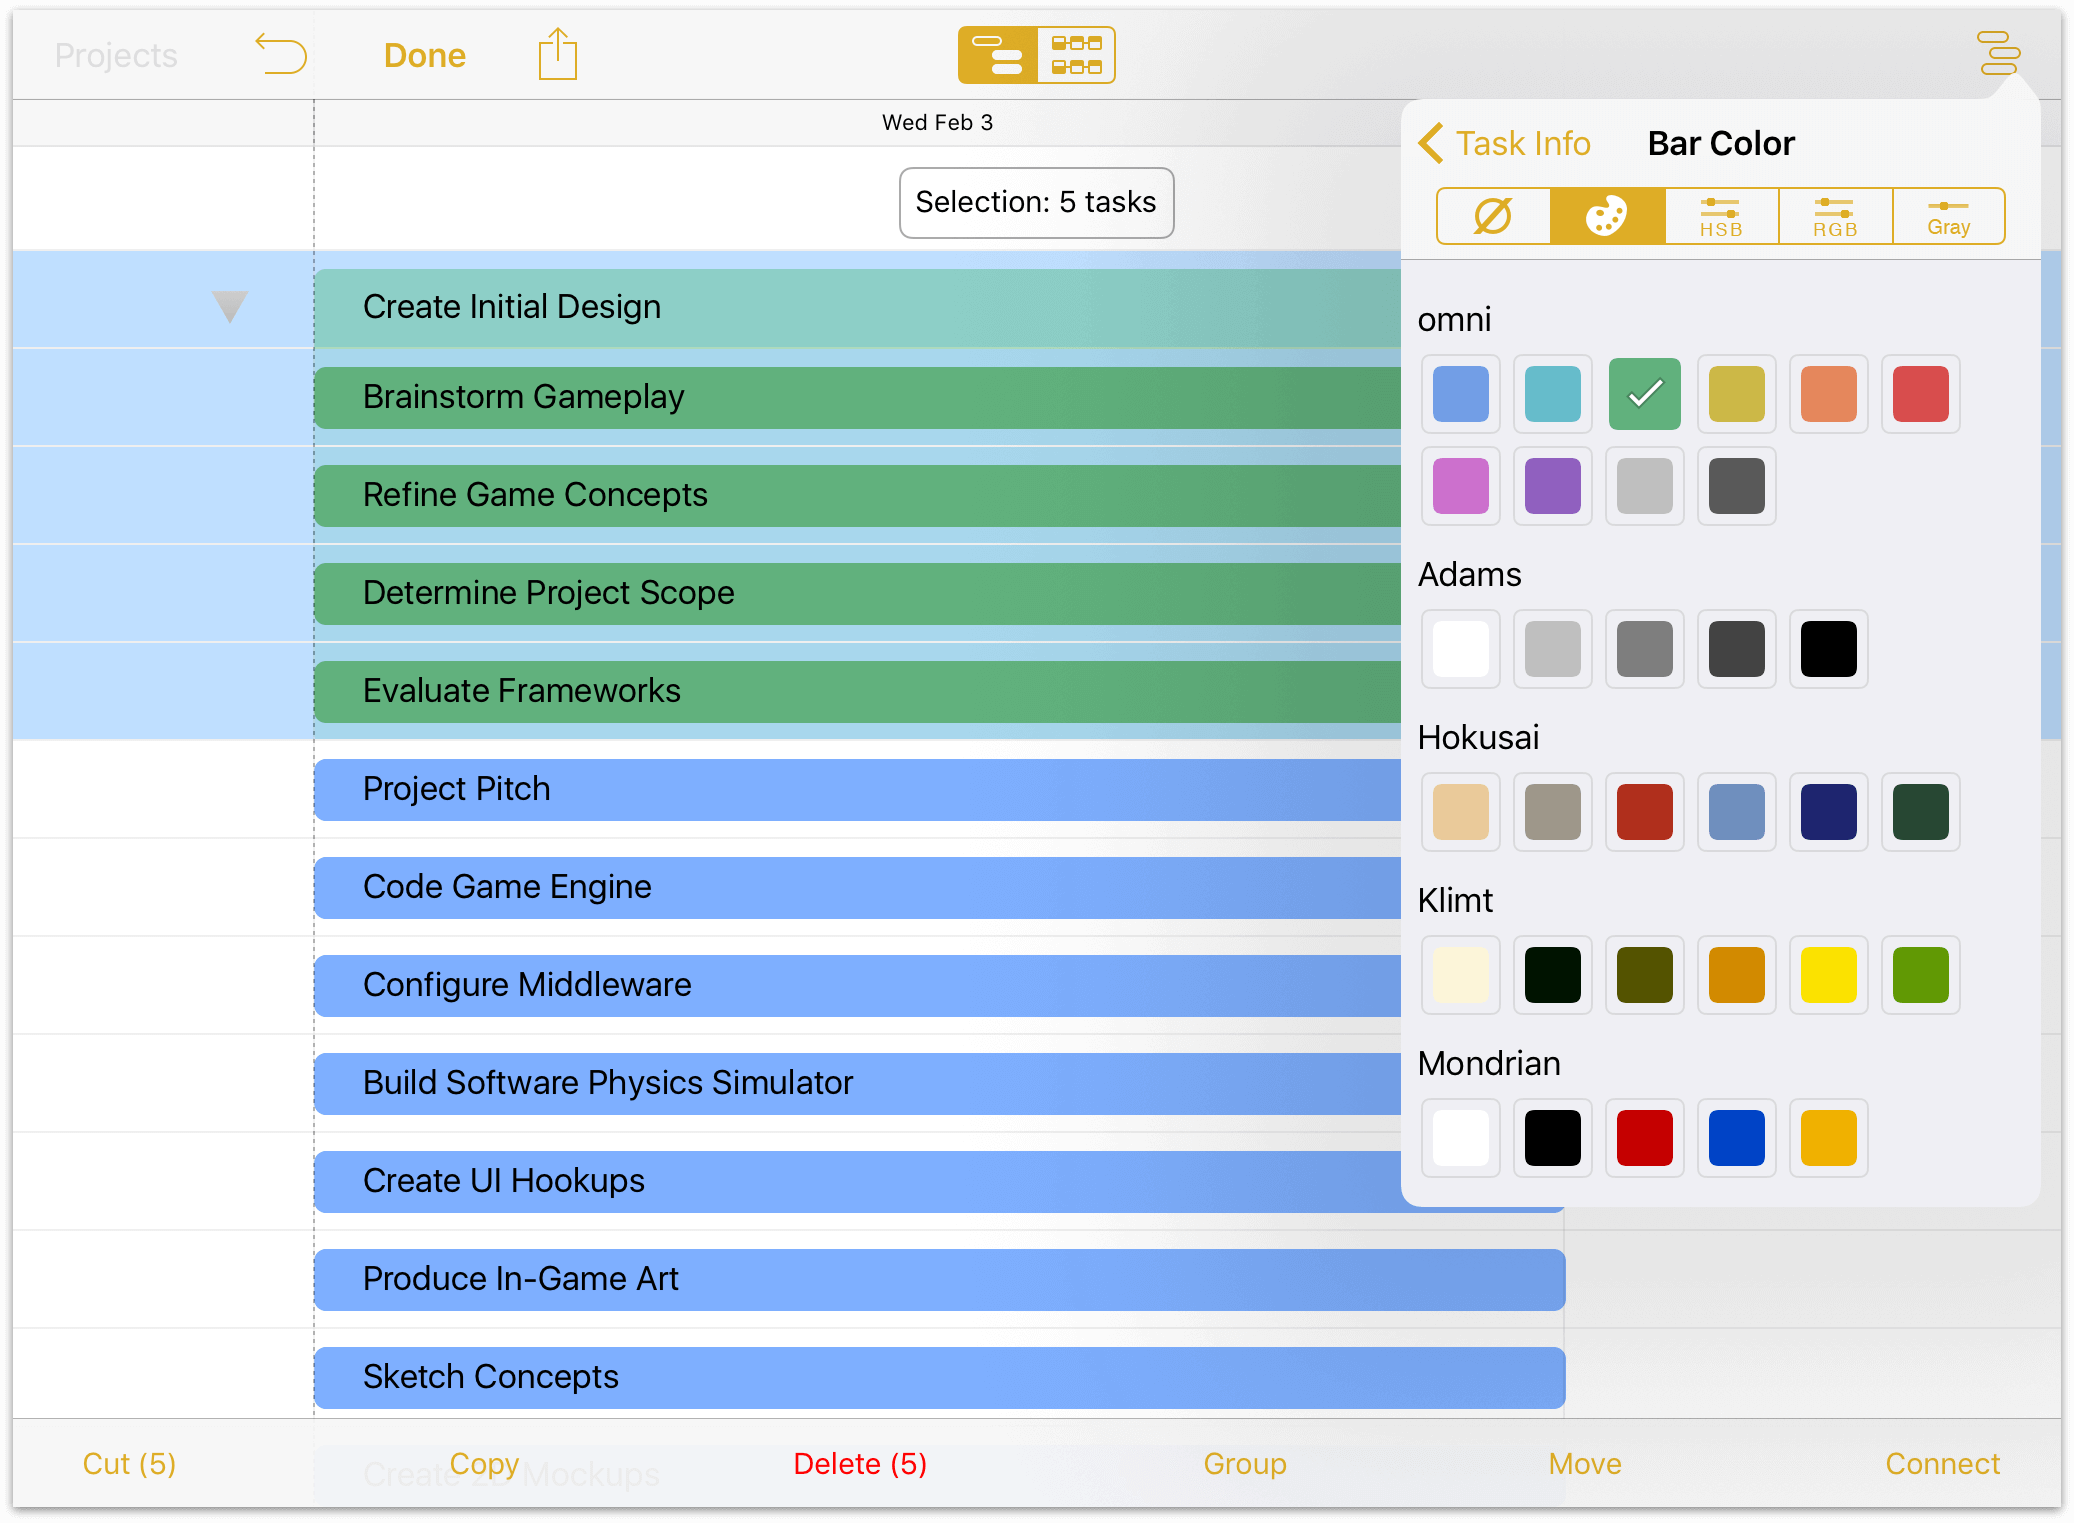Choose omni yellow swatch
The height and width of the screenshot is (1523, 2074).
point(1737,394)
